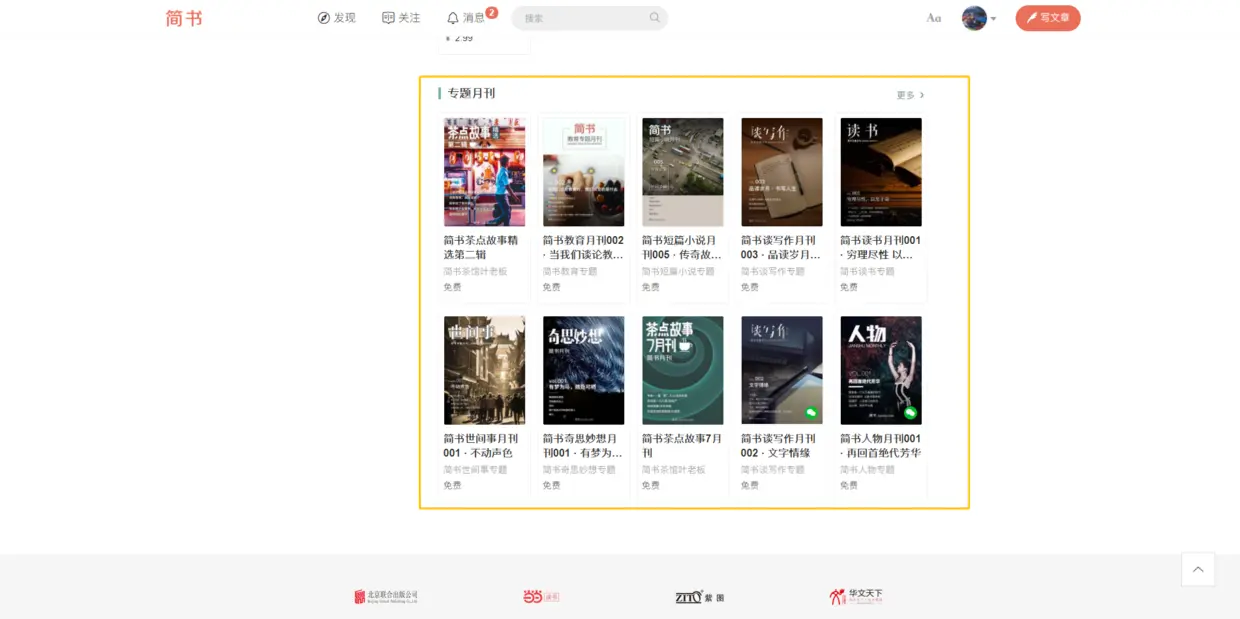Image resolution: width=1240 pixels, height=619 pixels.
Task: Open the ZITO 紫图 footer link
Action: 700,595
